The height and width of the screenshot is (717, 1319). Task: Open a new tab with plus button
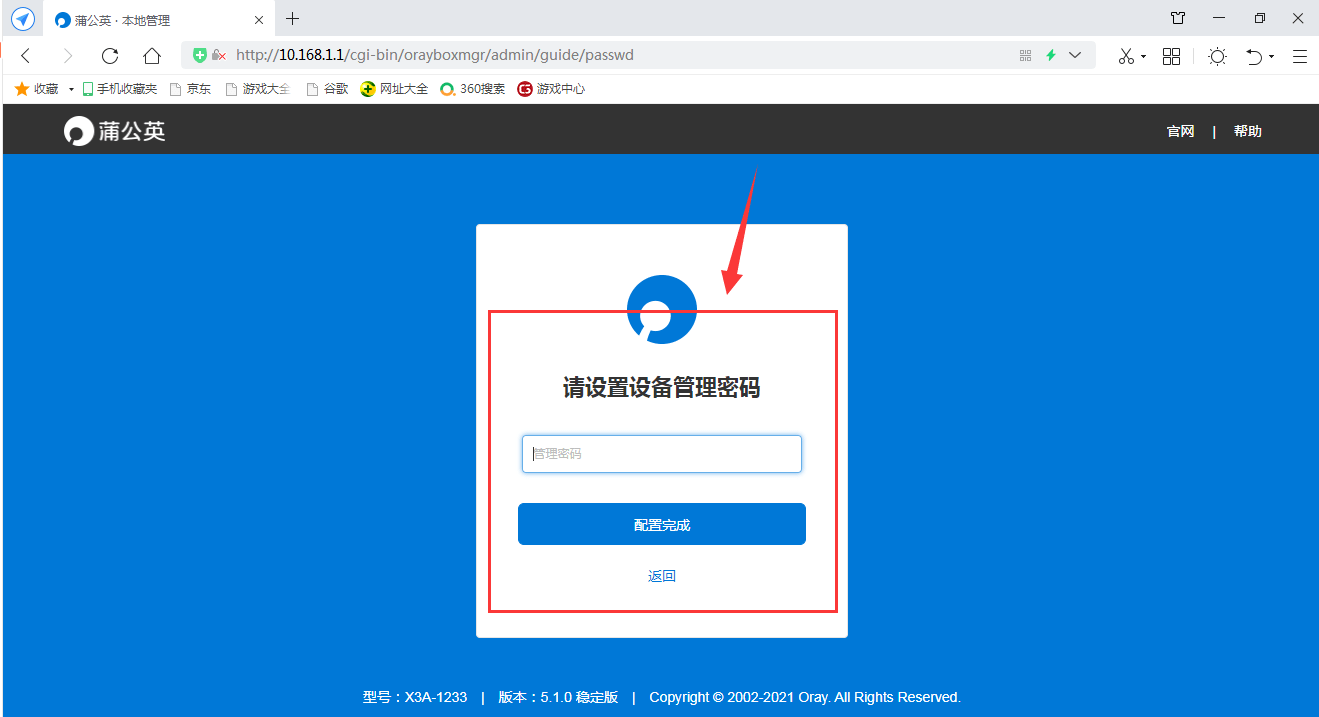point(292,19)
